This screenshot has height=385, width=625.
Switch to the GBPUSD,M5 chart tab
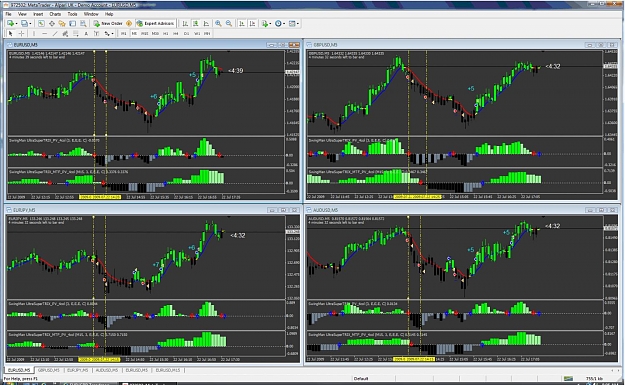click(x=49, y=370)
